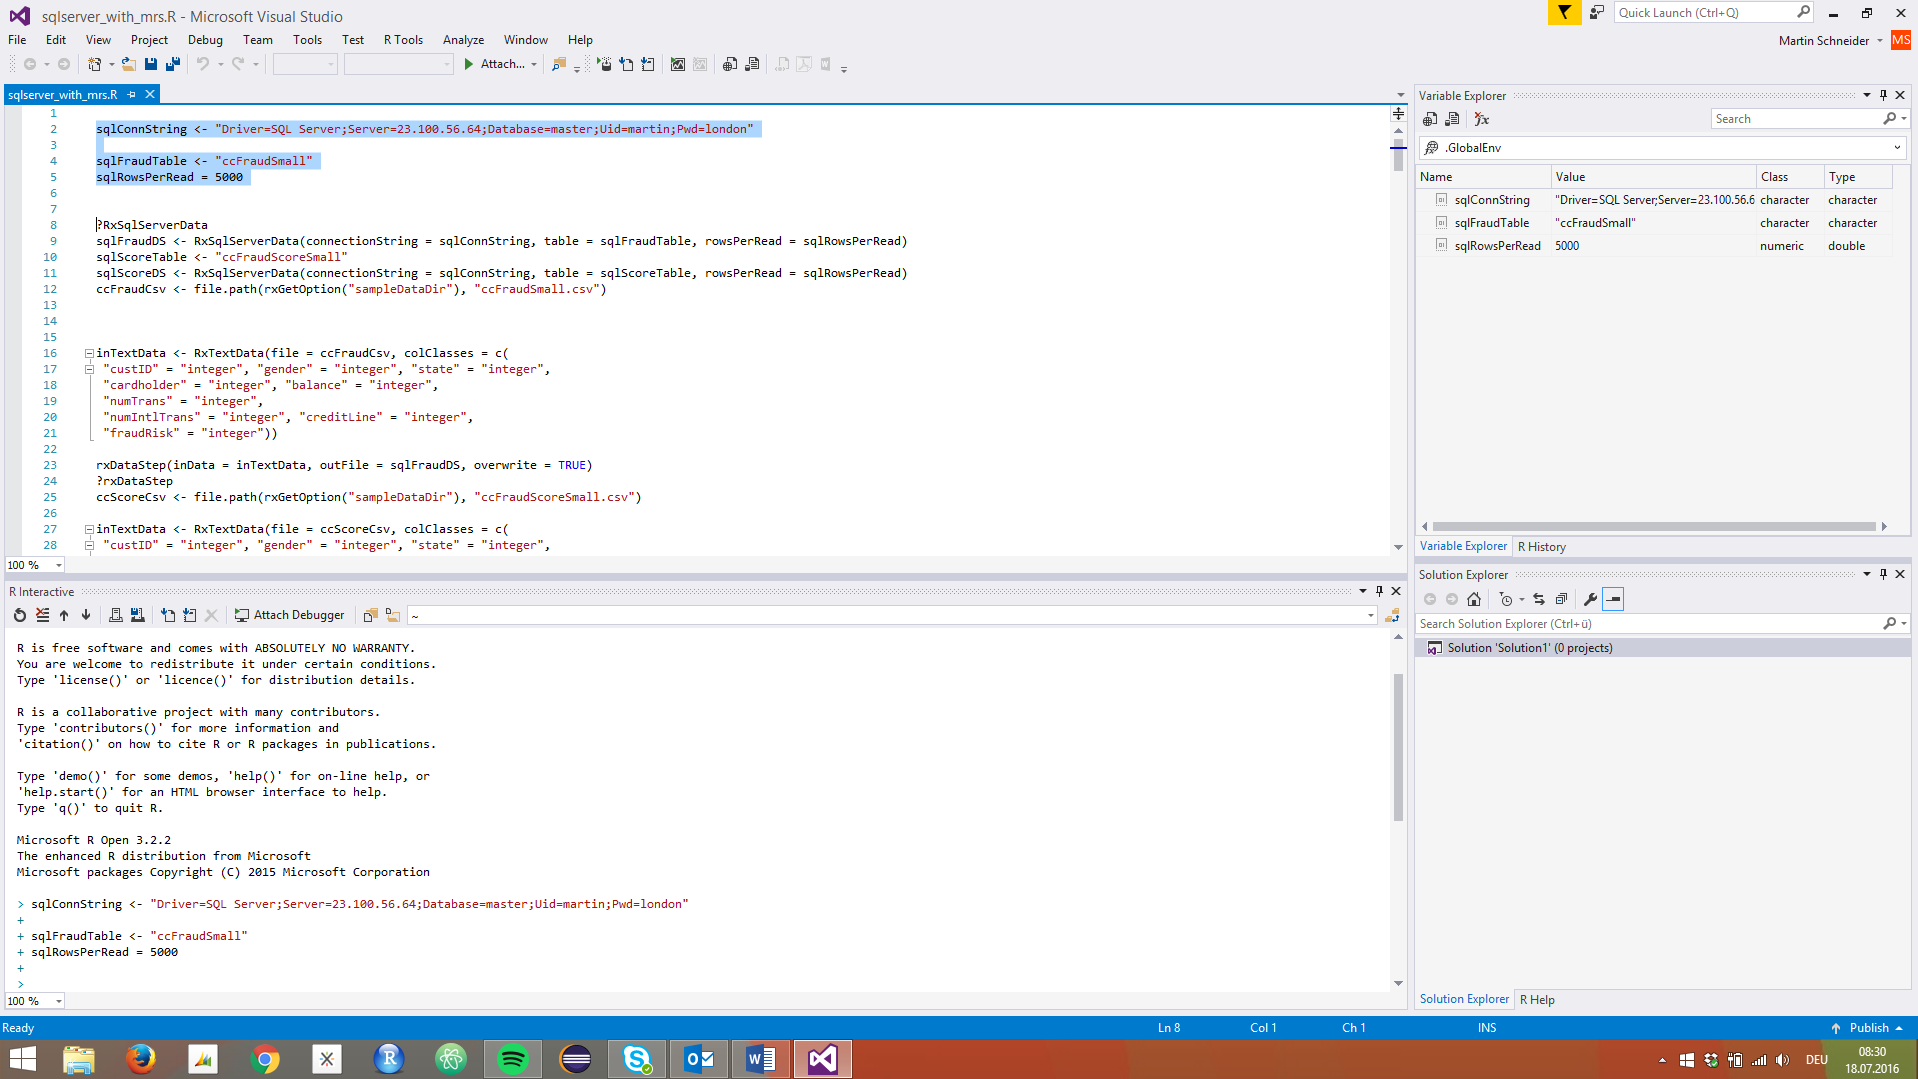
Task: Click Reset R Interactive session icon
Action: [19, 615]
